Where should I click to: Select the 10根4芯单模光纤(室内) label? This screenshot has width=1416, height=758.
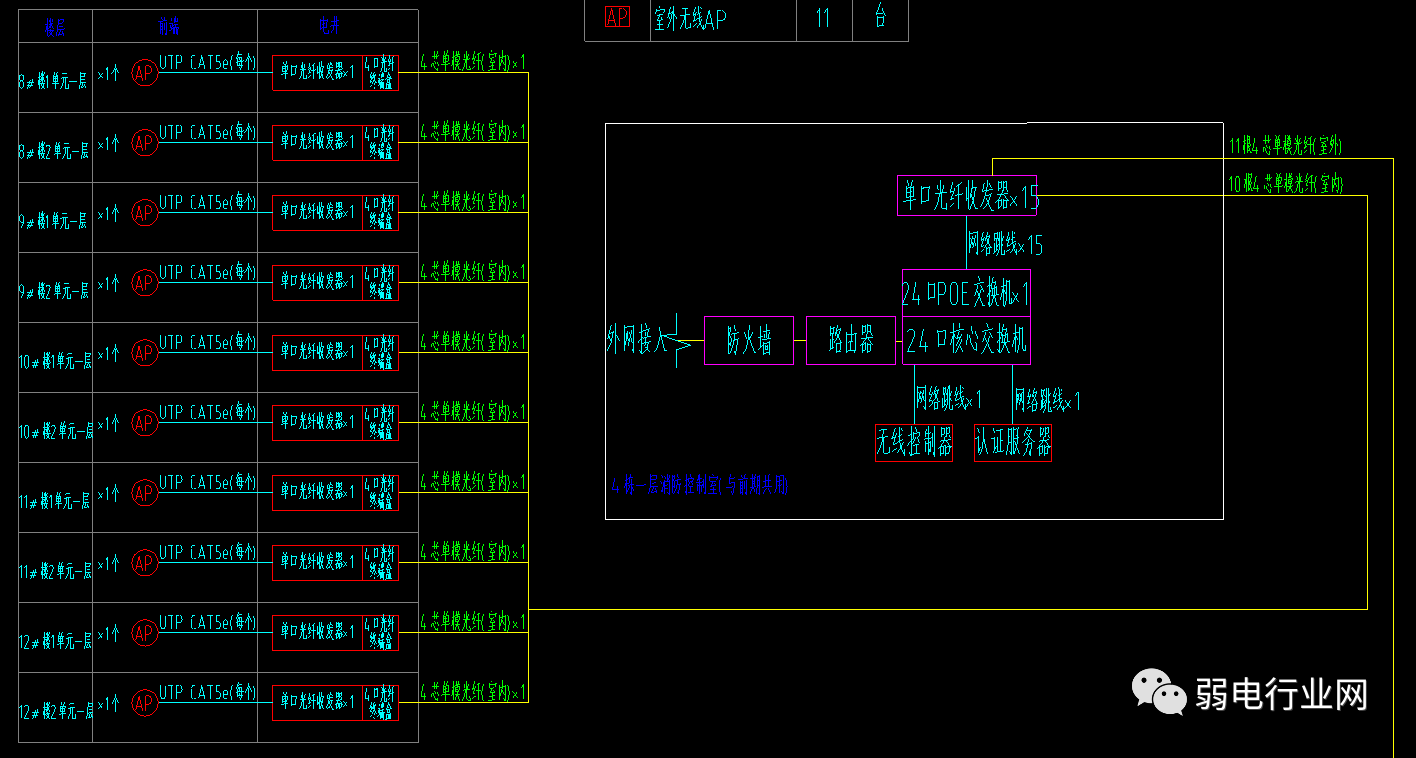click(x=1286, y=184)
